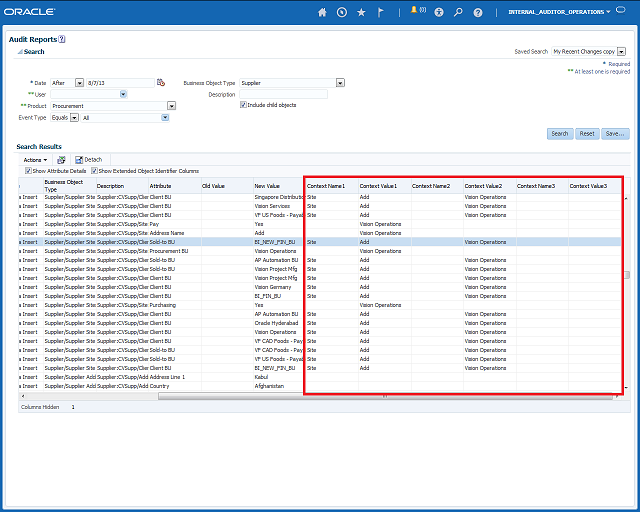The width and height of the screenshot is (640, 512).
Task: Click Context Name3 column header
Action: tap(542, 186)
